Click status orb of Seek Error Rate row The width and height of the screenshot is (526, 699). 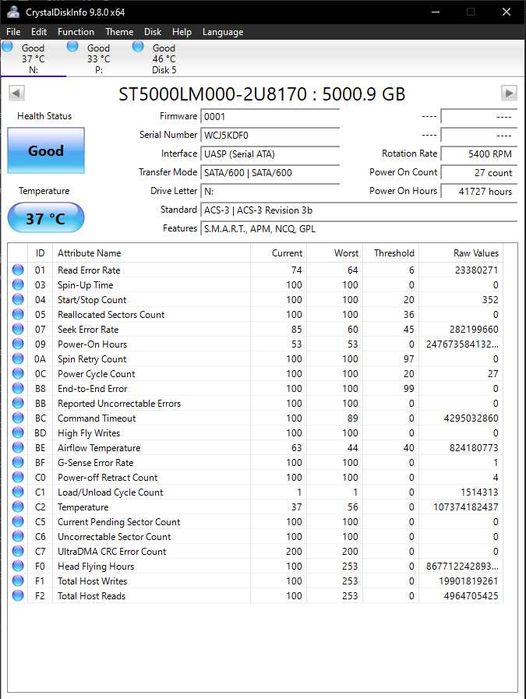point(18,329)
